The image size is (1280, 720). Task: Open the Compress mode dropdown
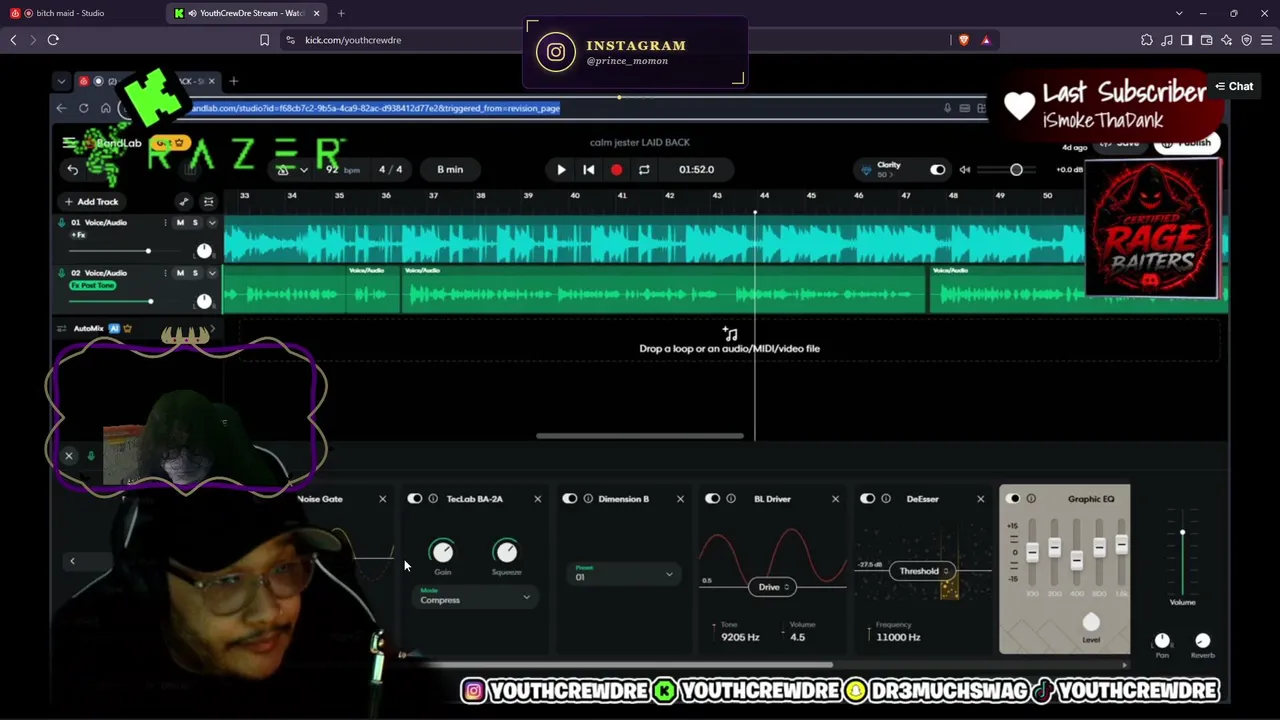click(x=475, y=598)
